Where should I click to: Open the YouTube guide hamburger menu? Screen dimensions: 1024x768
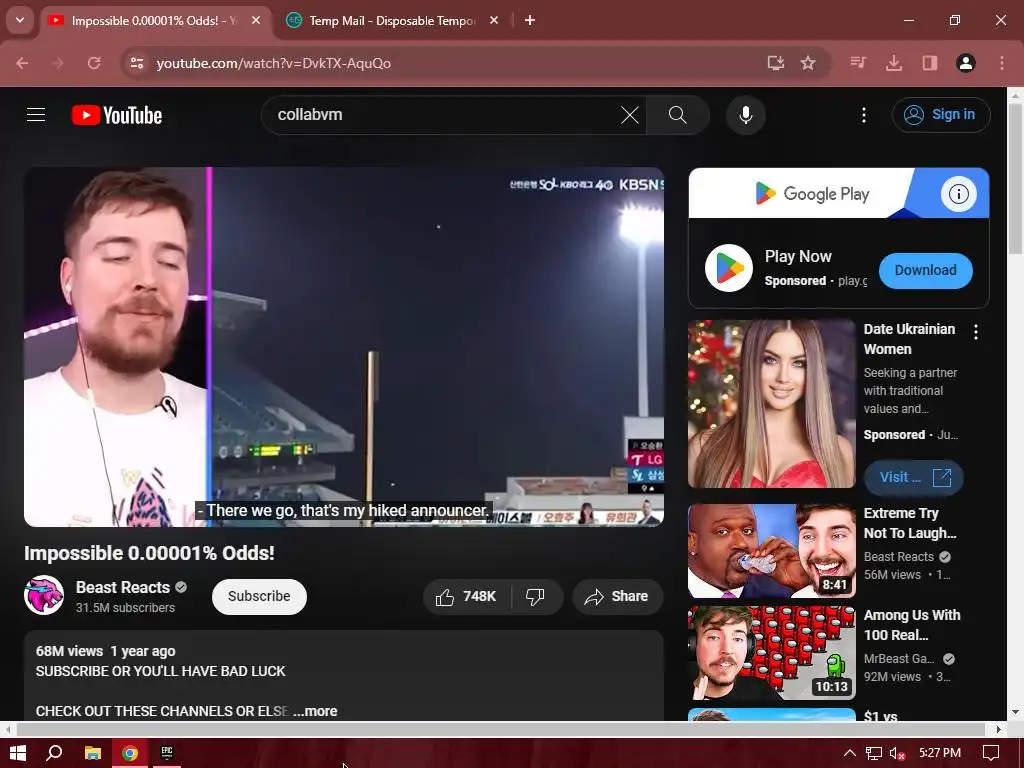click(x=36, y=115)
